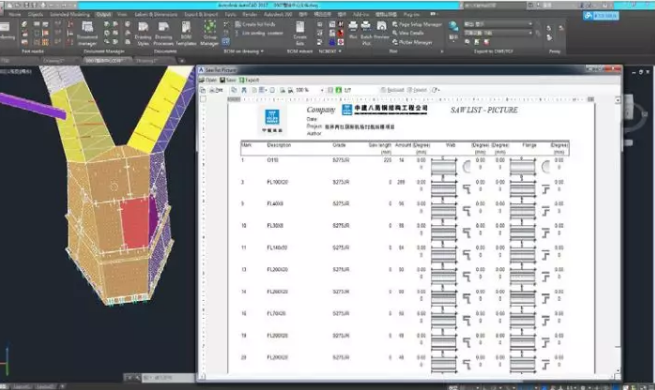Image resolution: width=655 pixels, height=390 pixels.
Task: Click the Plot printer icon
Action: click(x=353, y=30)
